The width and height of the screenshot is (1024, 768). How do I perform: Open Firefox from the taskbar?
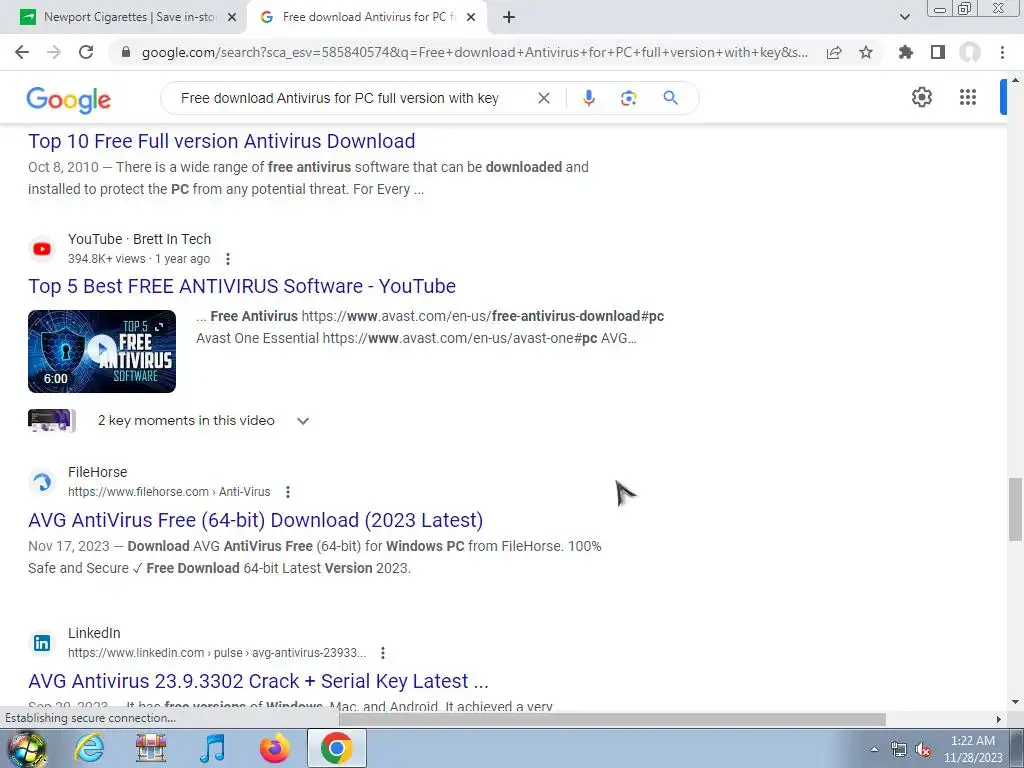(274, 748)
